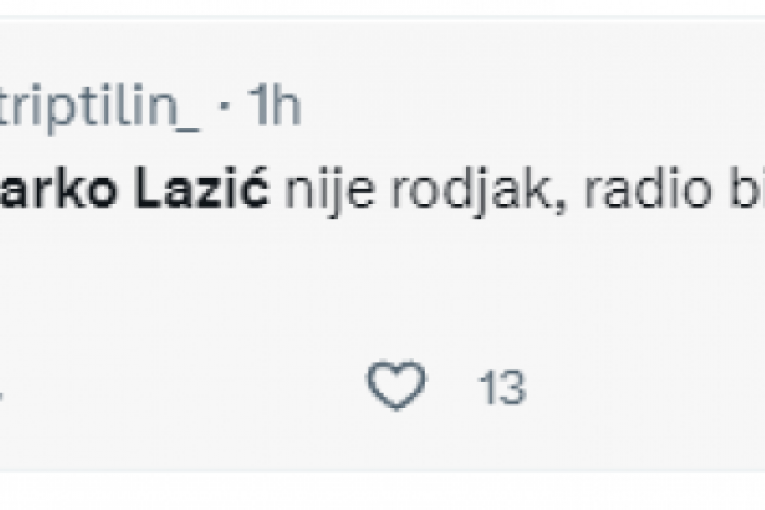
Task: Click the white strip above the tweet card
Action: pos(380,8)
